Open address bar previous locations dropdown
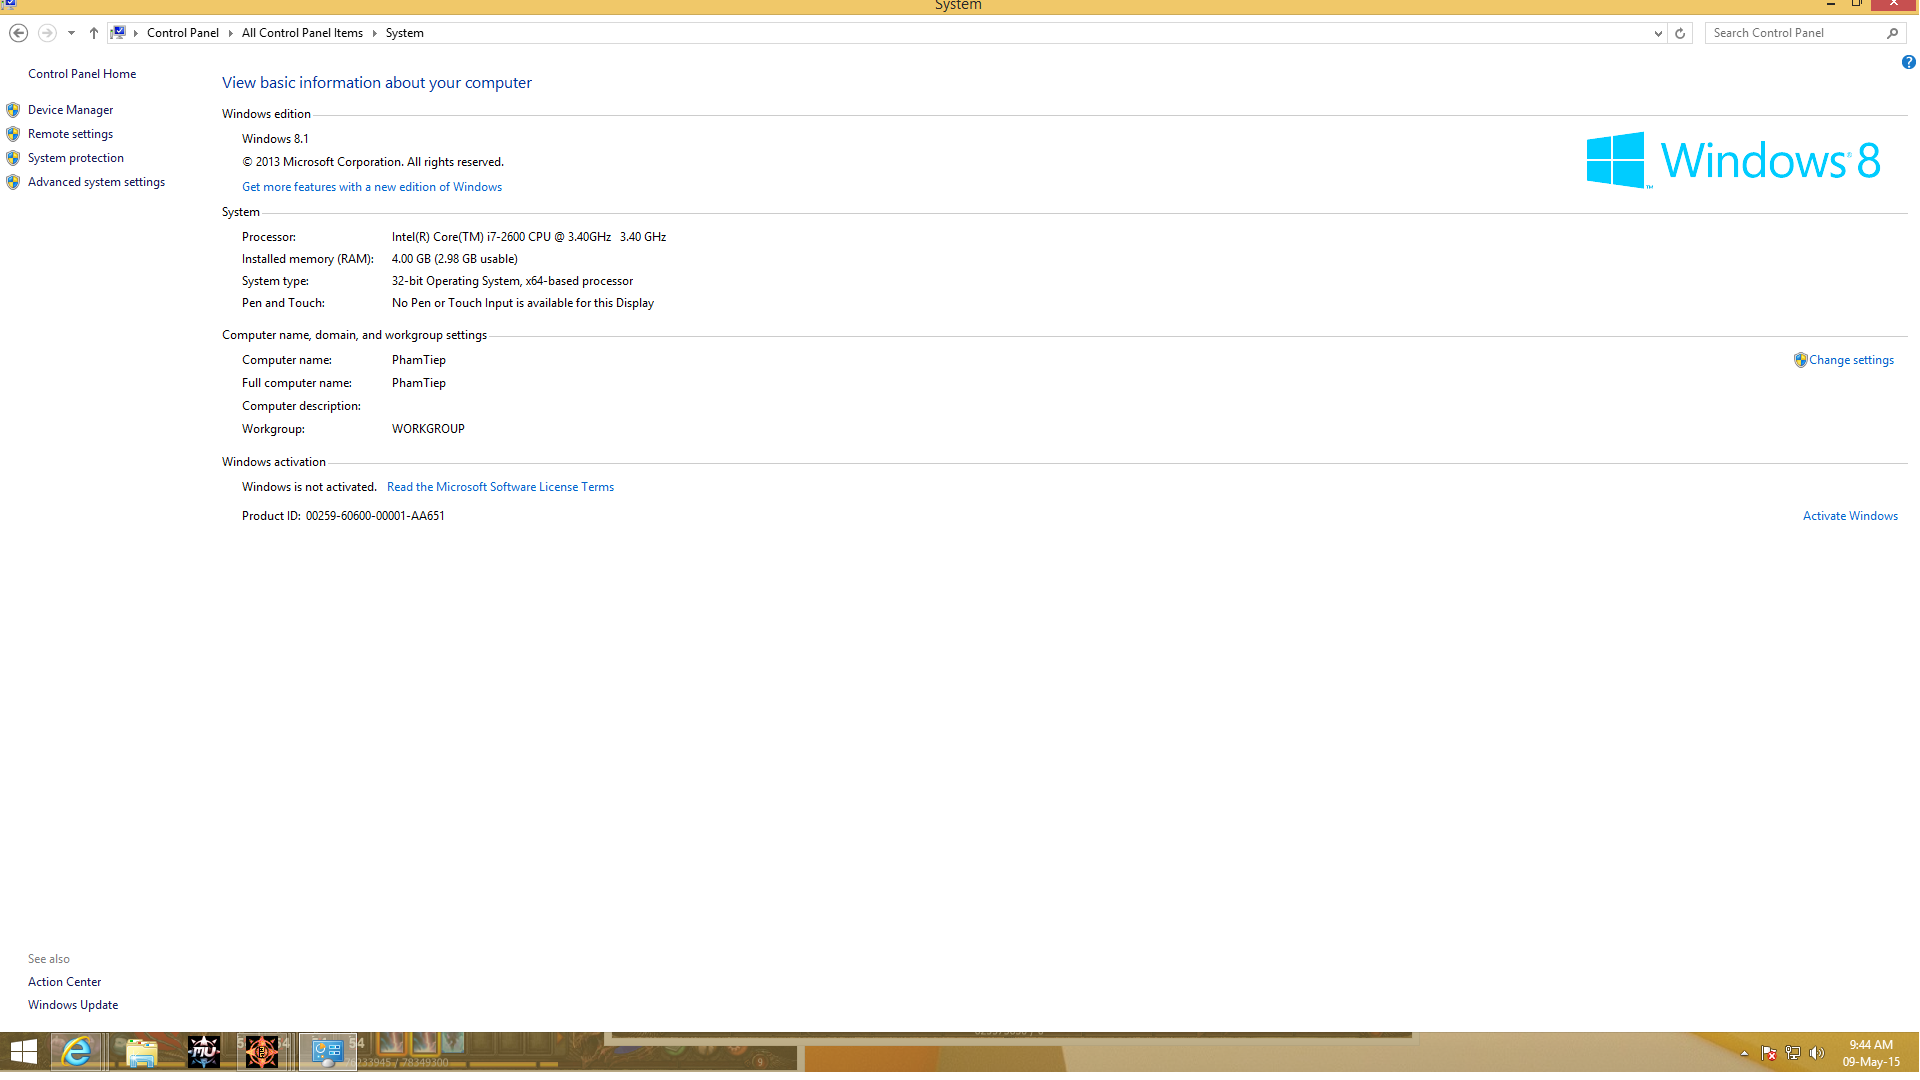 click(1658, 33)
